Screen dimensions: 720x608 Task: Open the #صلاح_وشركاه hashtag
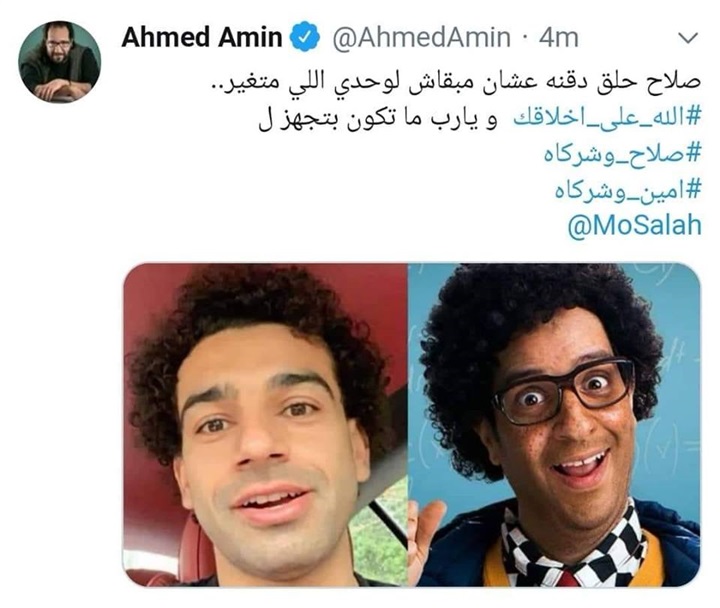pos(623,153)
